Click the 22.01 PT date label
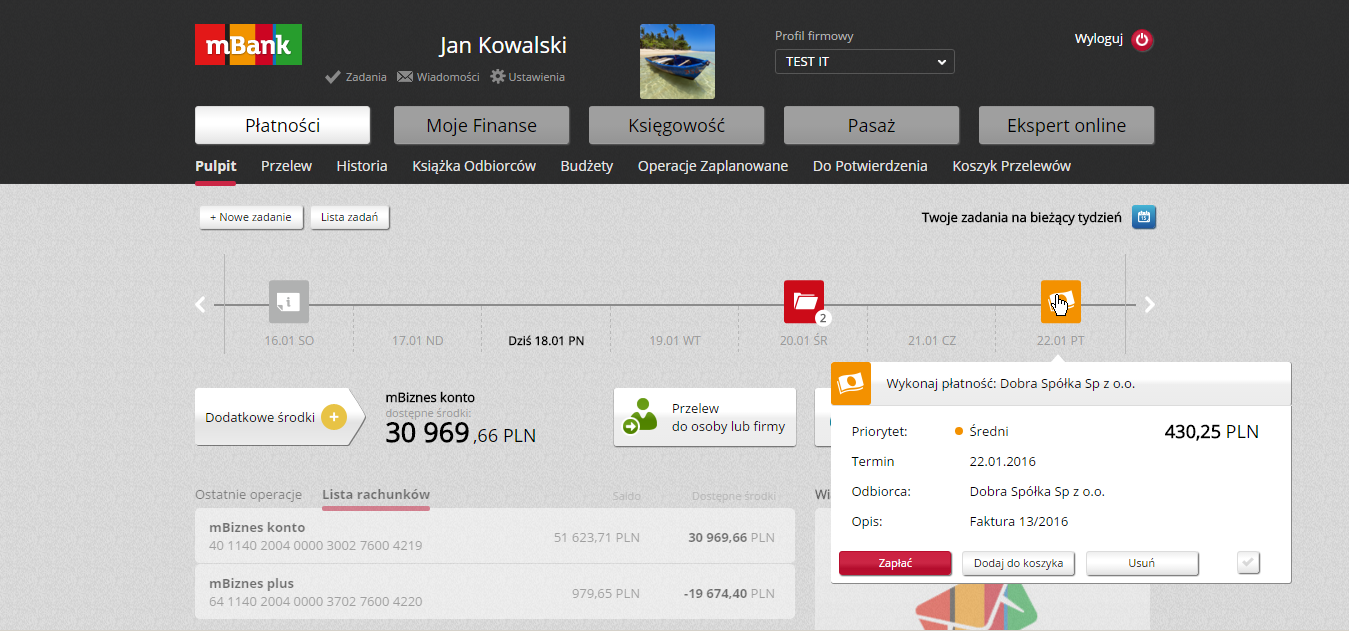The height and width of the screenshot is (632, 1349). click(x=1061, y=340)
